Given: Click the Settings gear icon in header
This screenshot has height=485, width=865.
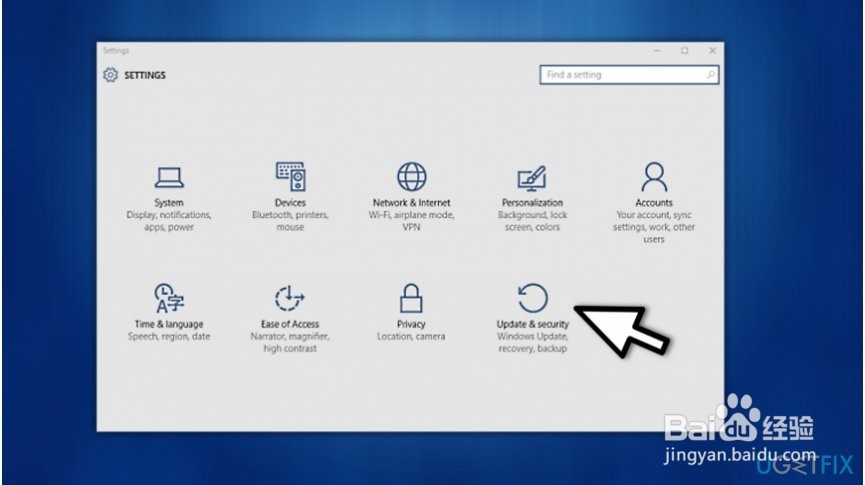Looking at the screenshot, I should (110, 74).
